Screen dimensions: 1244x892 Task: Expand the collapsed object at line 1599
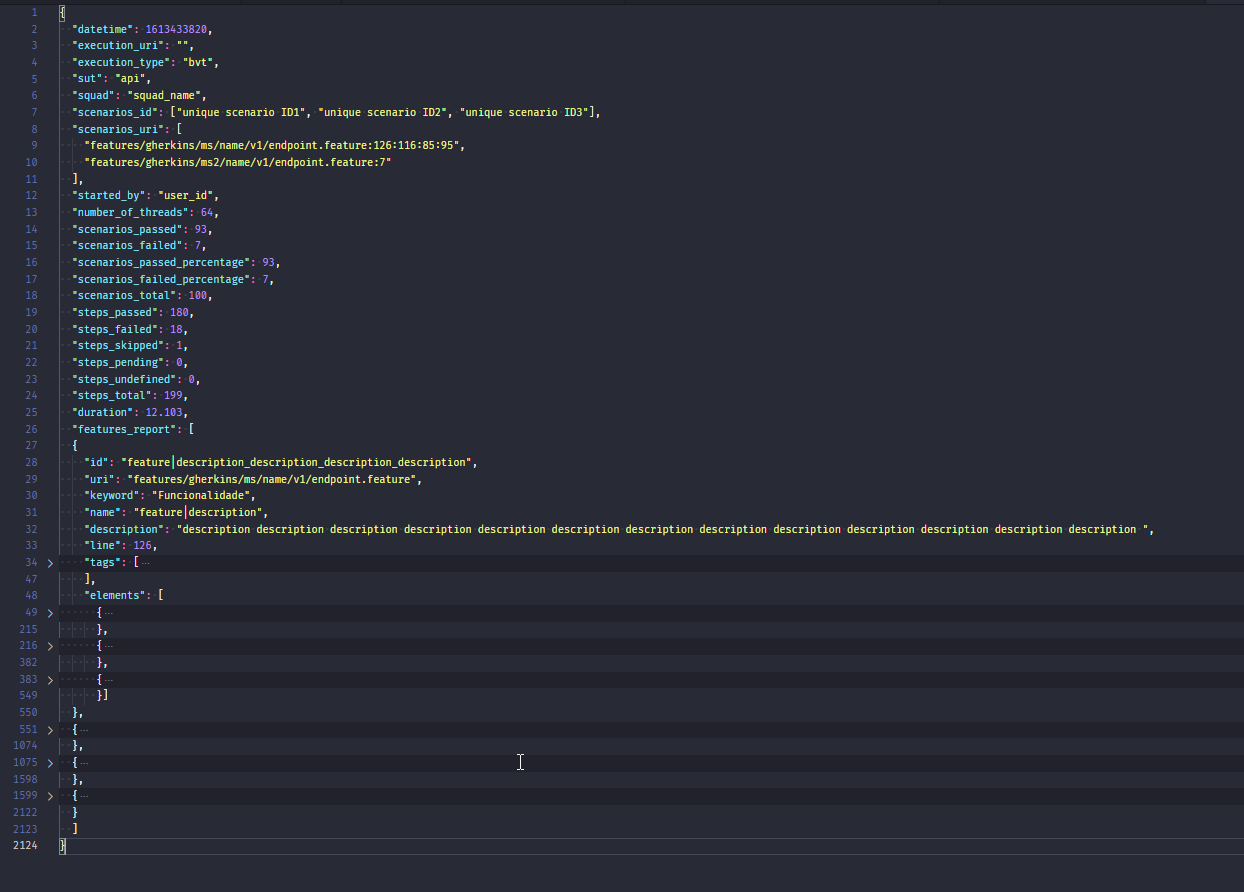[49, 795]
